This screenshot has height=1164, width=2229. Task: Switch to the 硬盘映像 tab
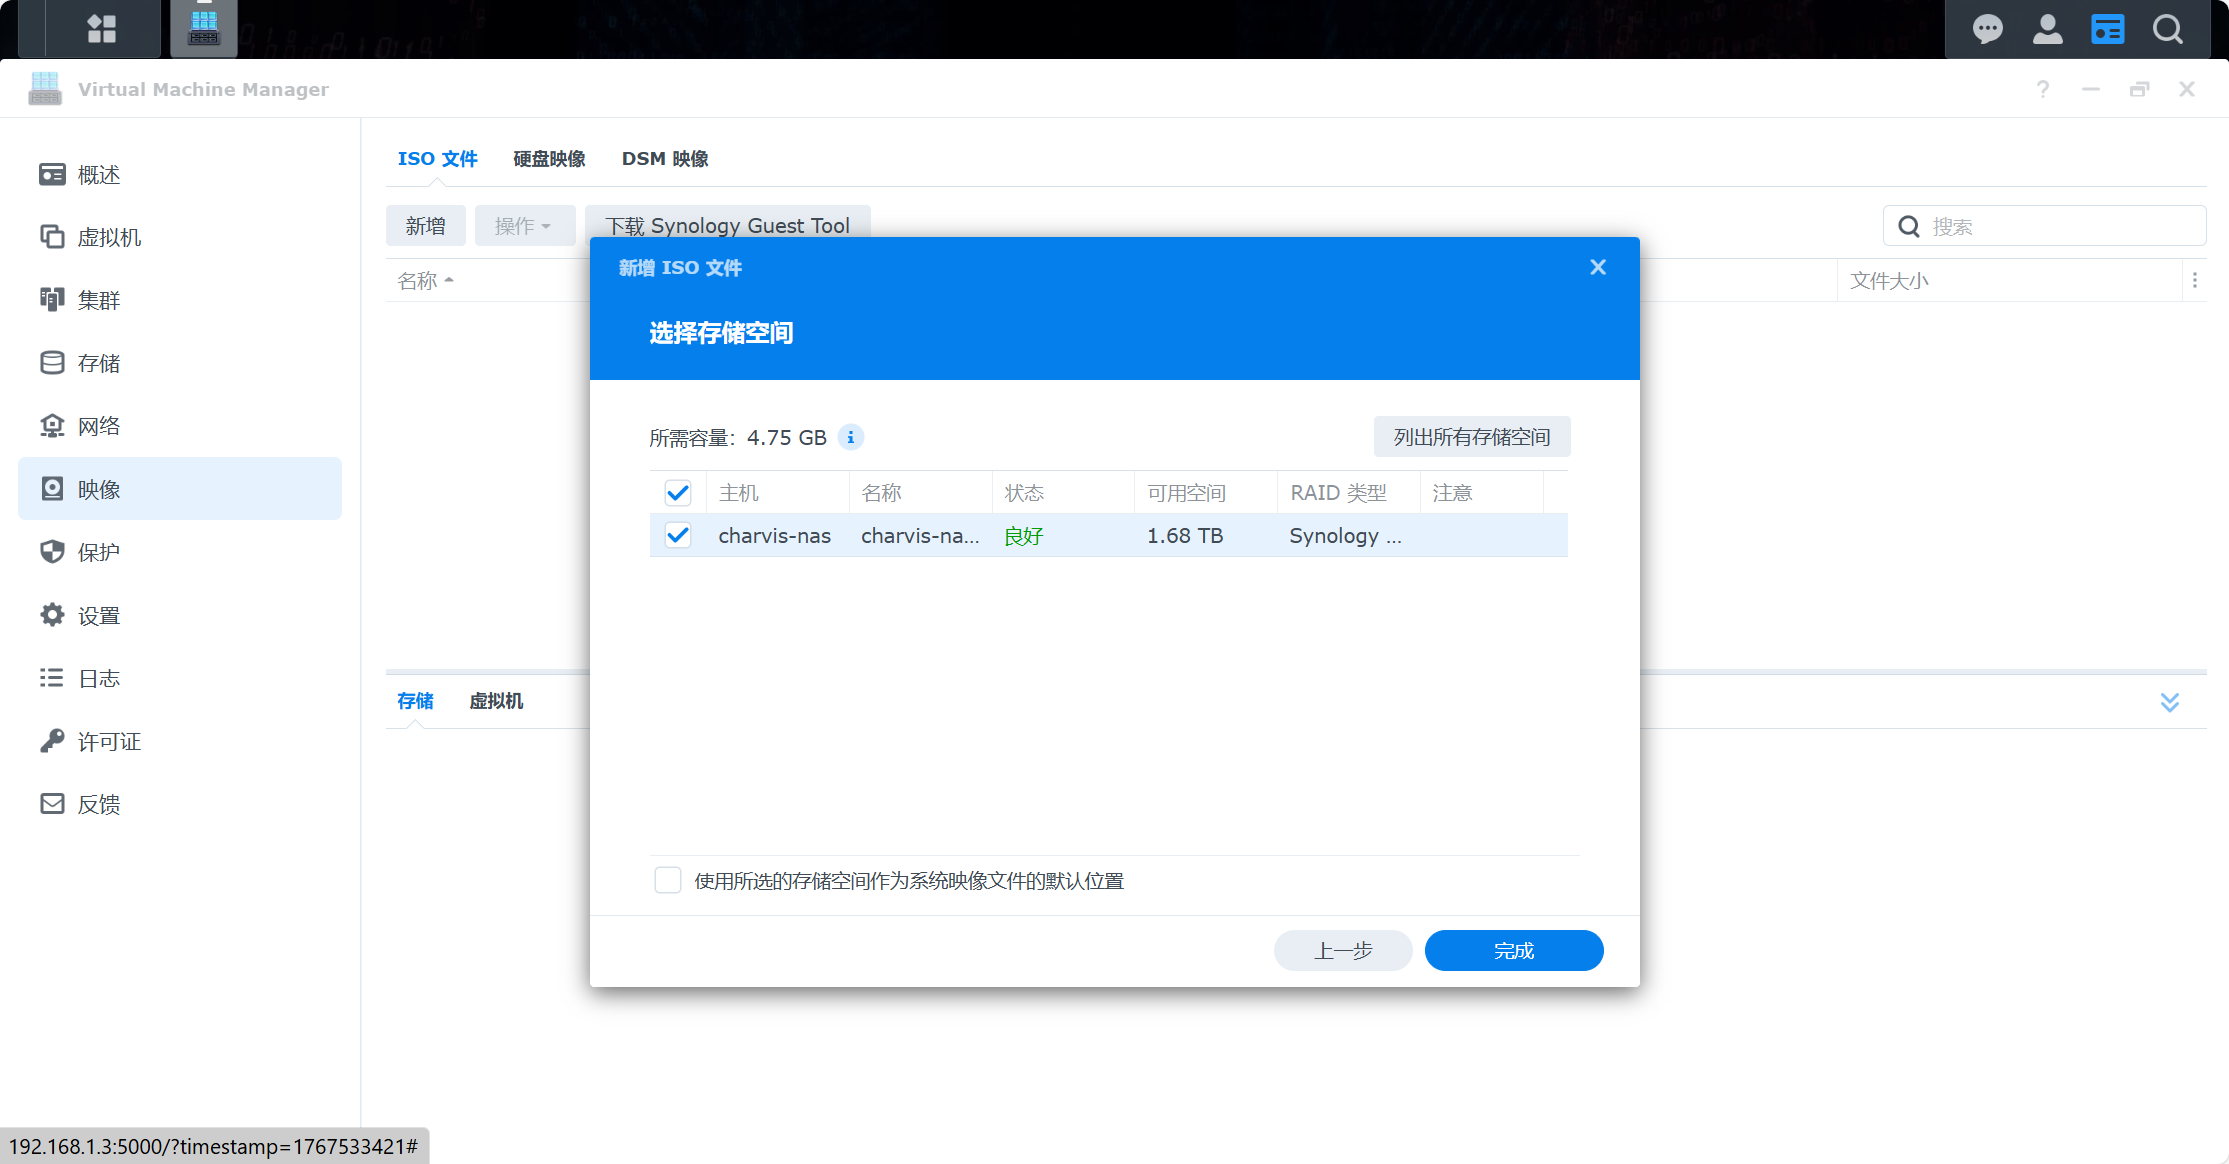[x=549, y=159]
